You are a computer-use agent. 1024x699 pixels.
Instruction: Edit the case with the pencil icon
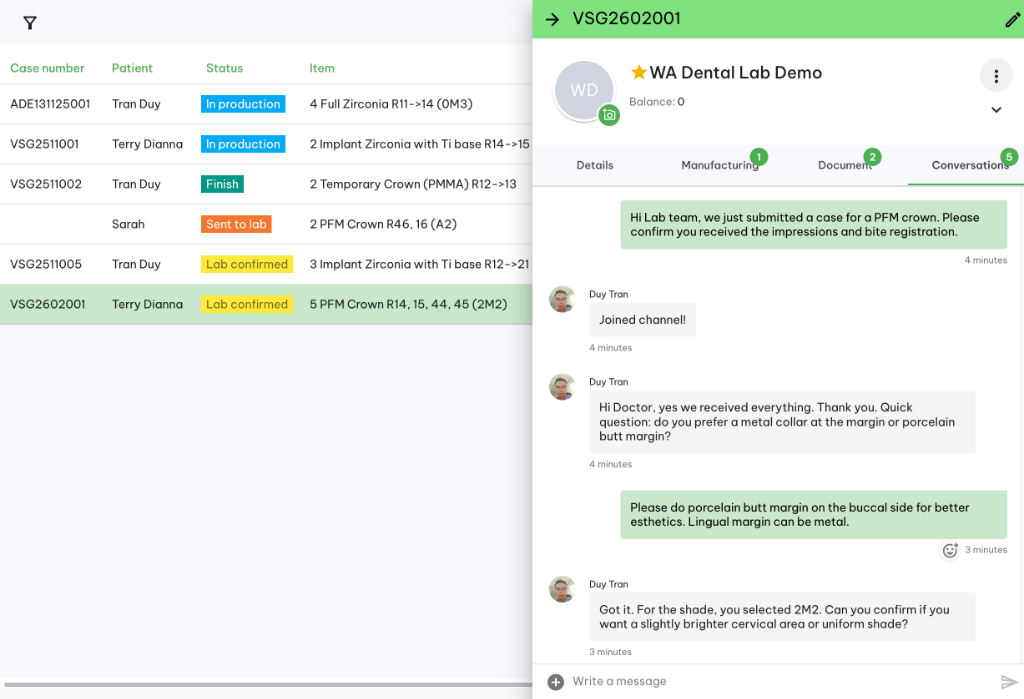click(1012, 18)
